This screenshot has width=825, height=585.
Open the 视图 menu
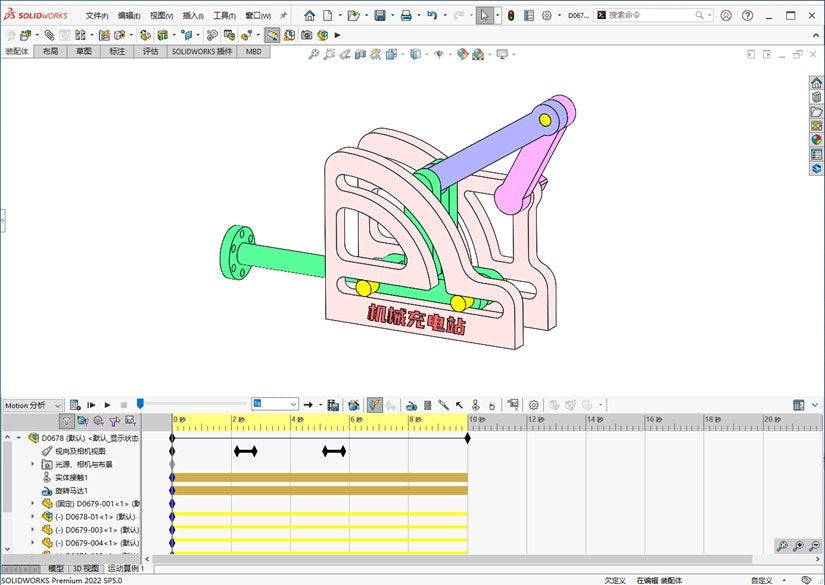pyautogui.click(x=162, y=16)
